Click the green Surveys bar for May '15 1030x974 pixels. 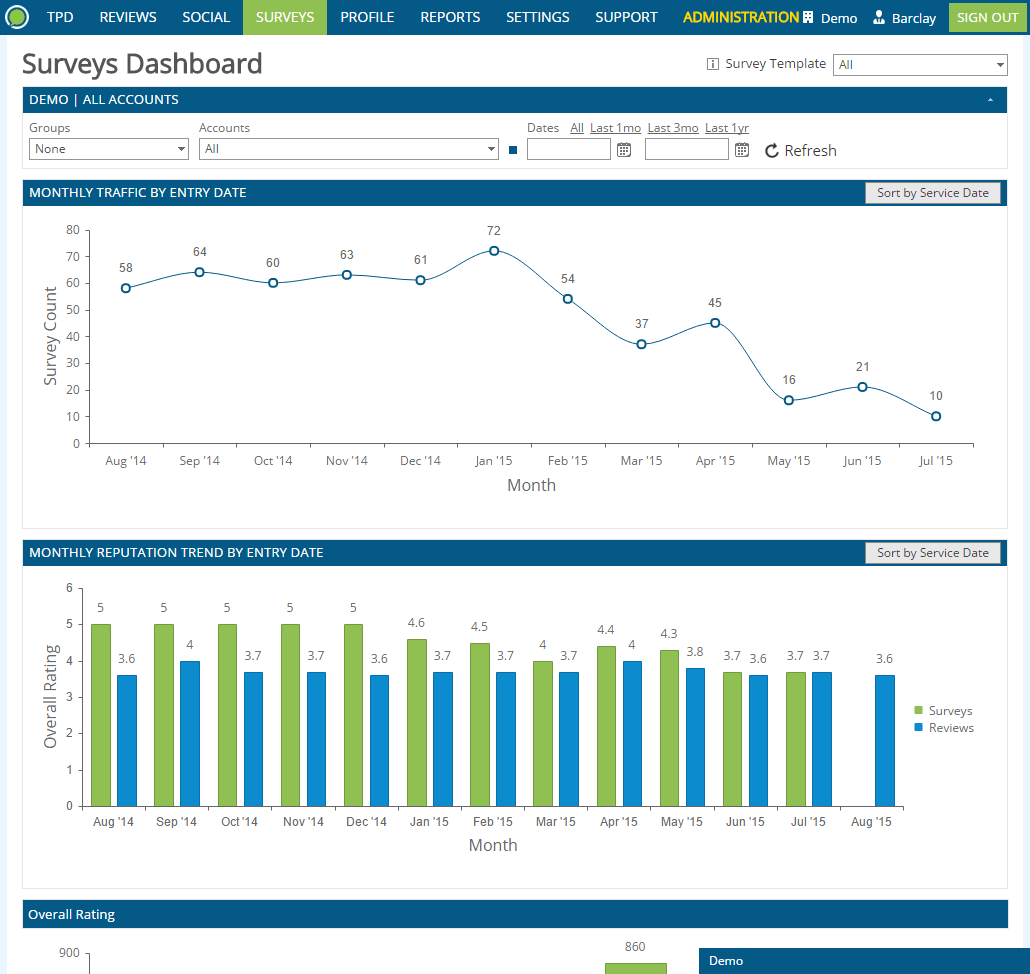click(x=669, y=728)
